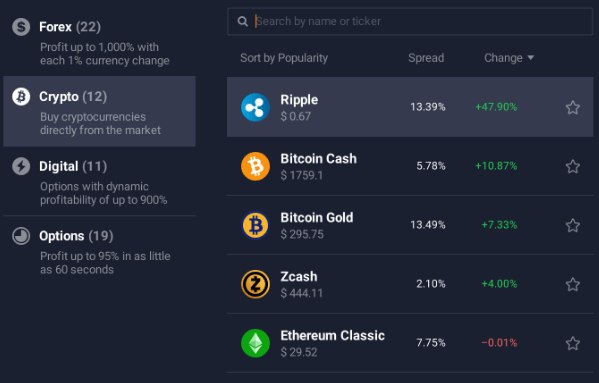Click the magnifier search icon
This screenshot has width=599, height=383.
click(243, 21)
